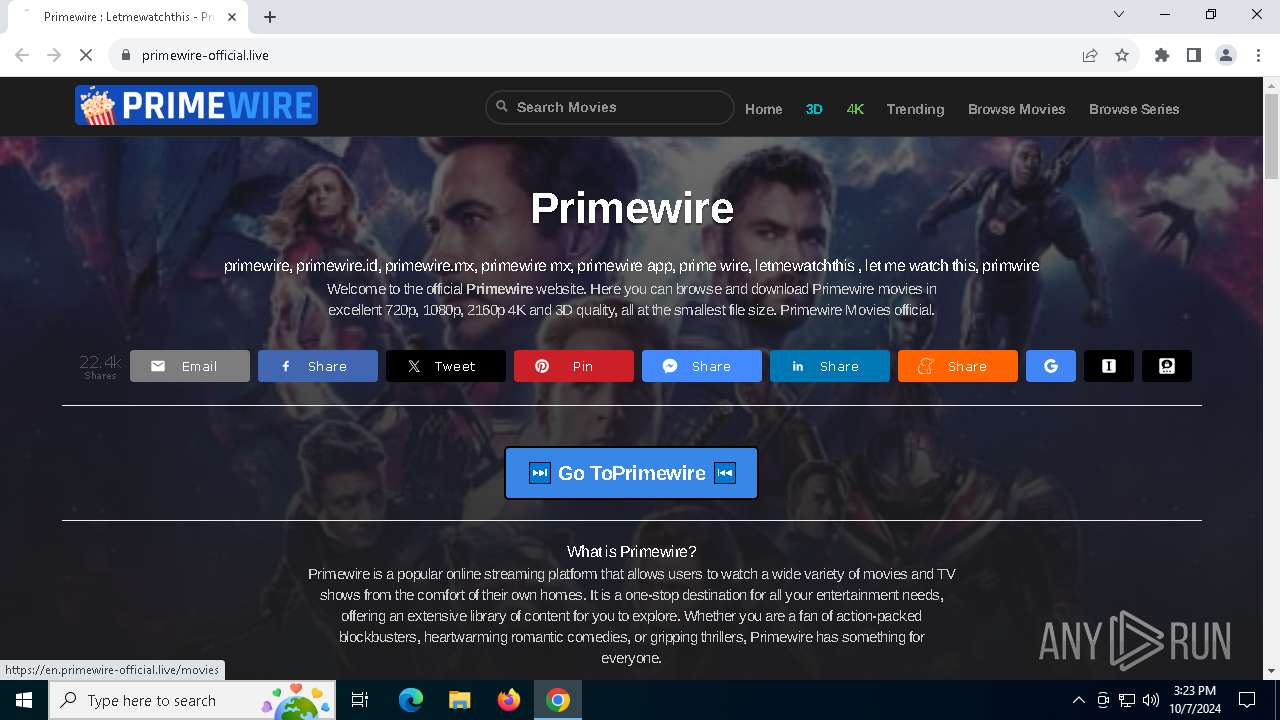
Task: Go back to previous page
Action: coord(22,55)
